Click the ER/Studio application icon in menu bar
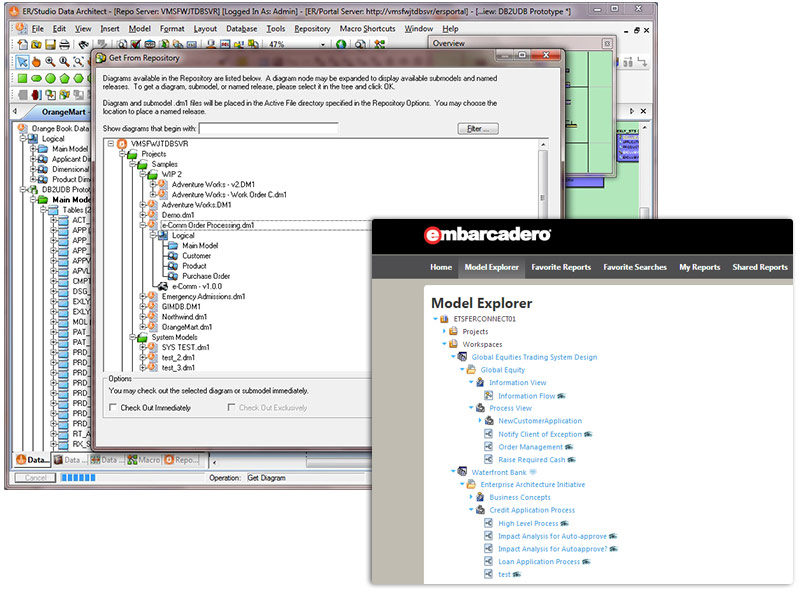 coord(21,28)
